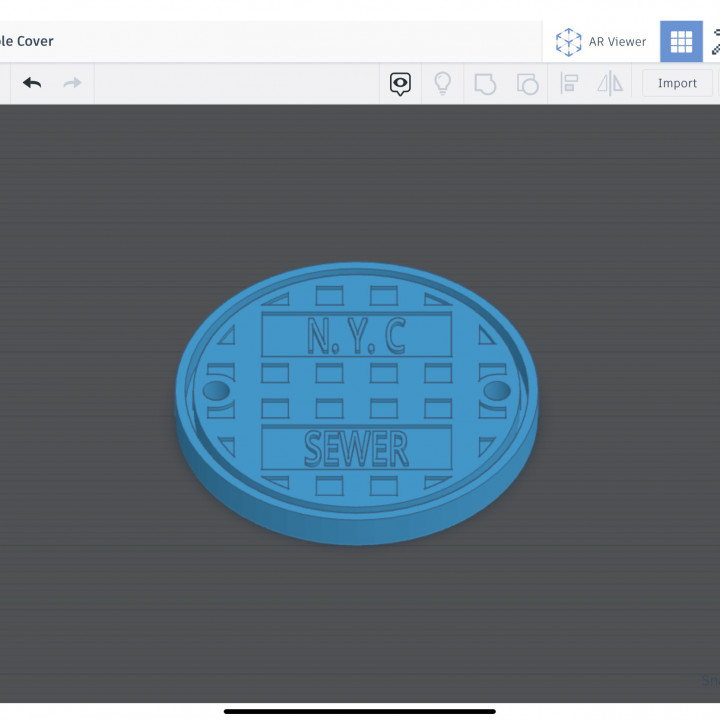
Task: Click the Import button
Action: tap(677, 83)
